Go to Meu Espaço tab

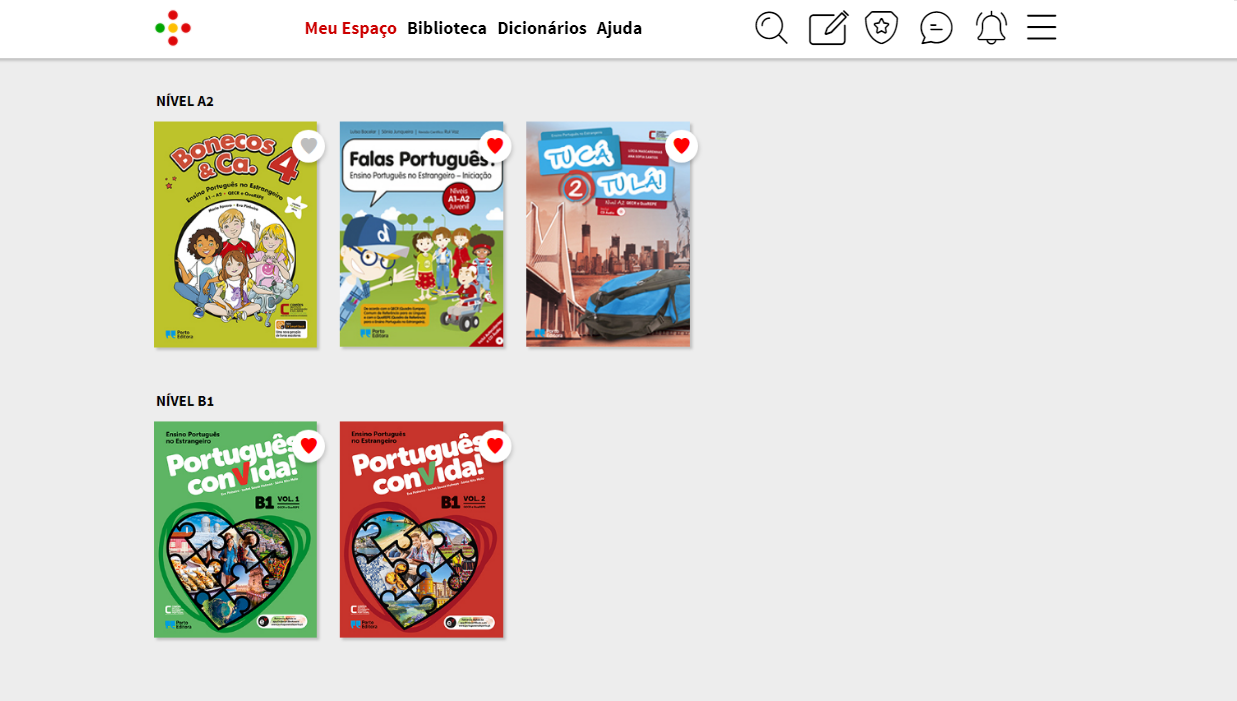click(350, 28)
